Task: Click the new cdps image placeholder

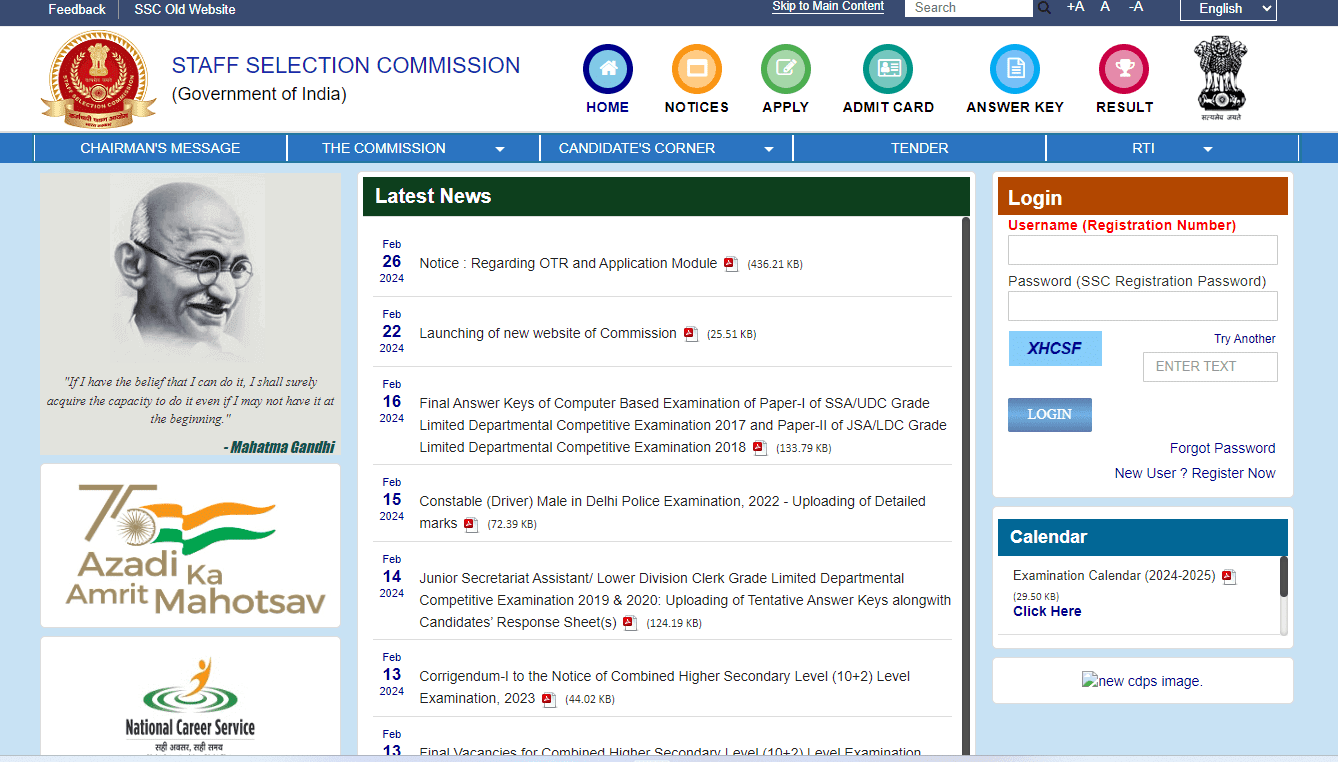Action: (1142, 681)
